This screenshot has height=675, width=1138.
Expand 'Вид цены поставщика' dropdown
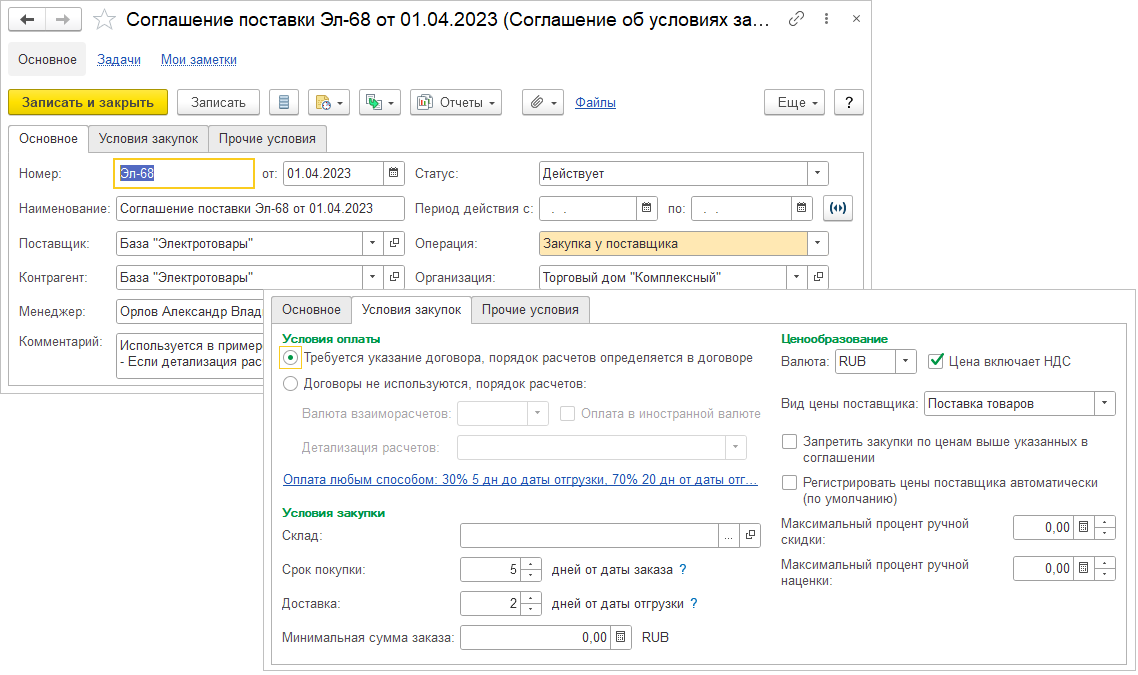coord(1104,404)
